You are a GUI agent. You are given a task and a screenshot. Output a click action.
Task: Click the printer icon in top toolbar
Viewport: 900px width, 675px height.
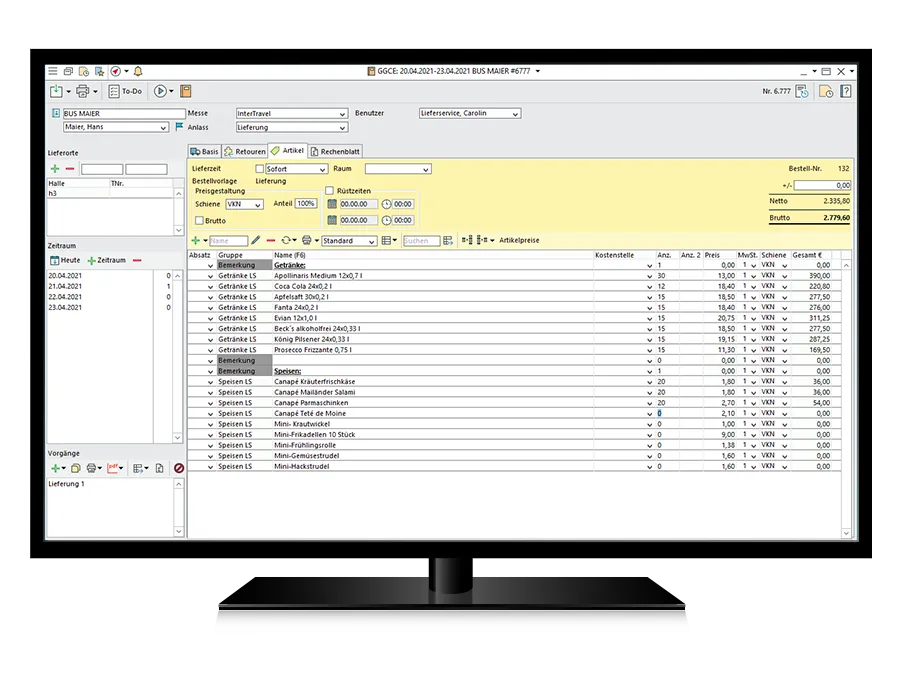tap(84, 91)
